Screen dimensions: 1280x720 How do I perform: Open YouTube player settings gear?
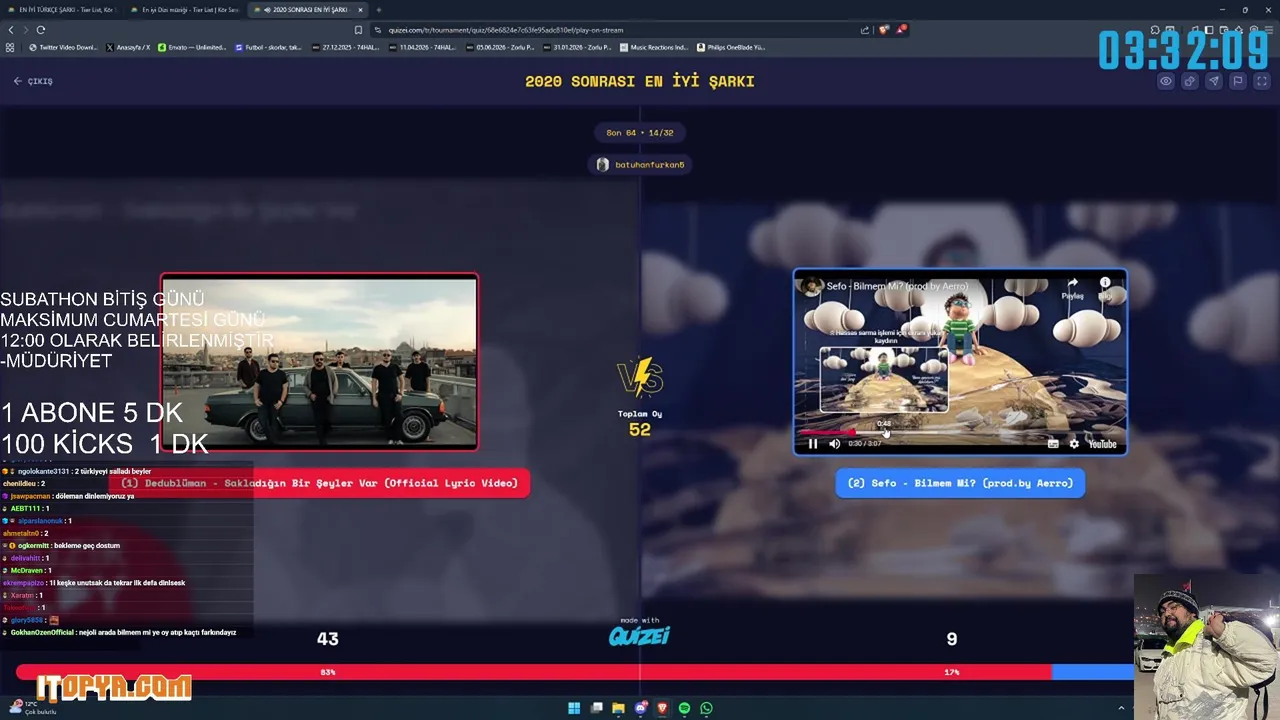(1074, 444)
